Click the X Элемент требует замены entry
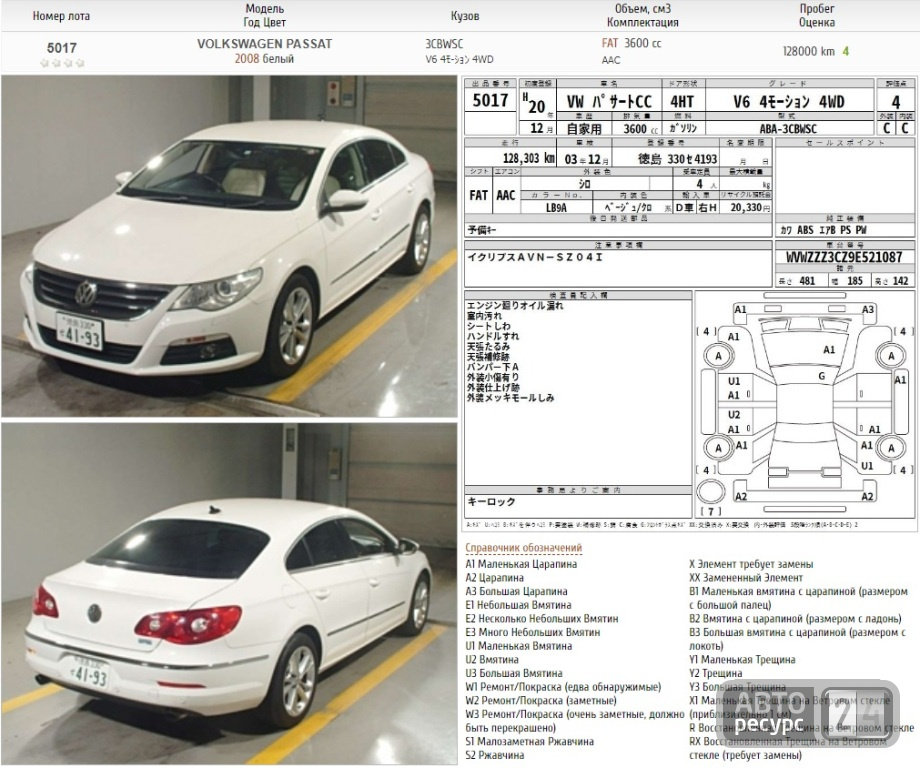Viewport: 920px width, 768px height. pyautogui.click(x=751, y=564)
